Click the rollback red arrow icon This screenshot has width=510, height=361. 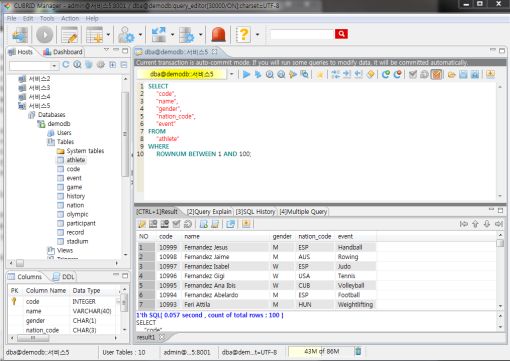[397, 74]
